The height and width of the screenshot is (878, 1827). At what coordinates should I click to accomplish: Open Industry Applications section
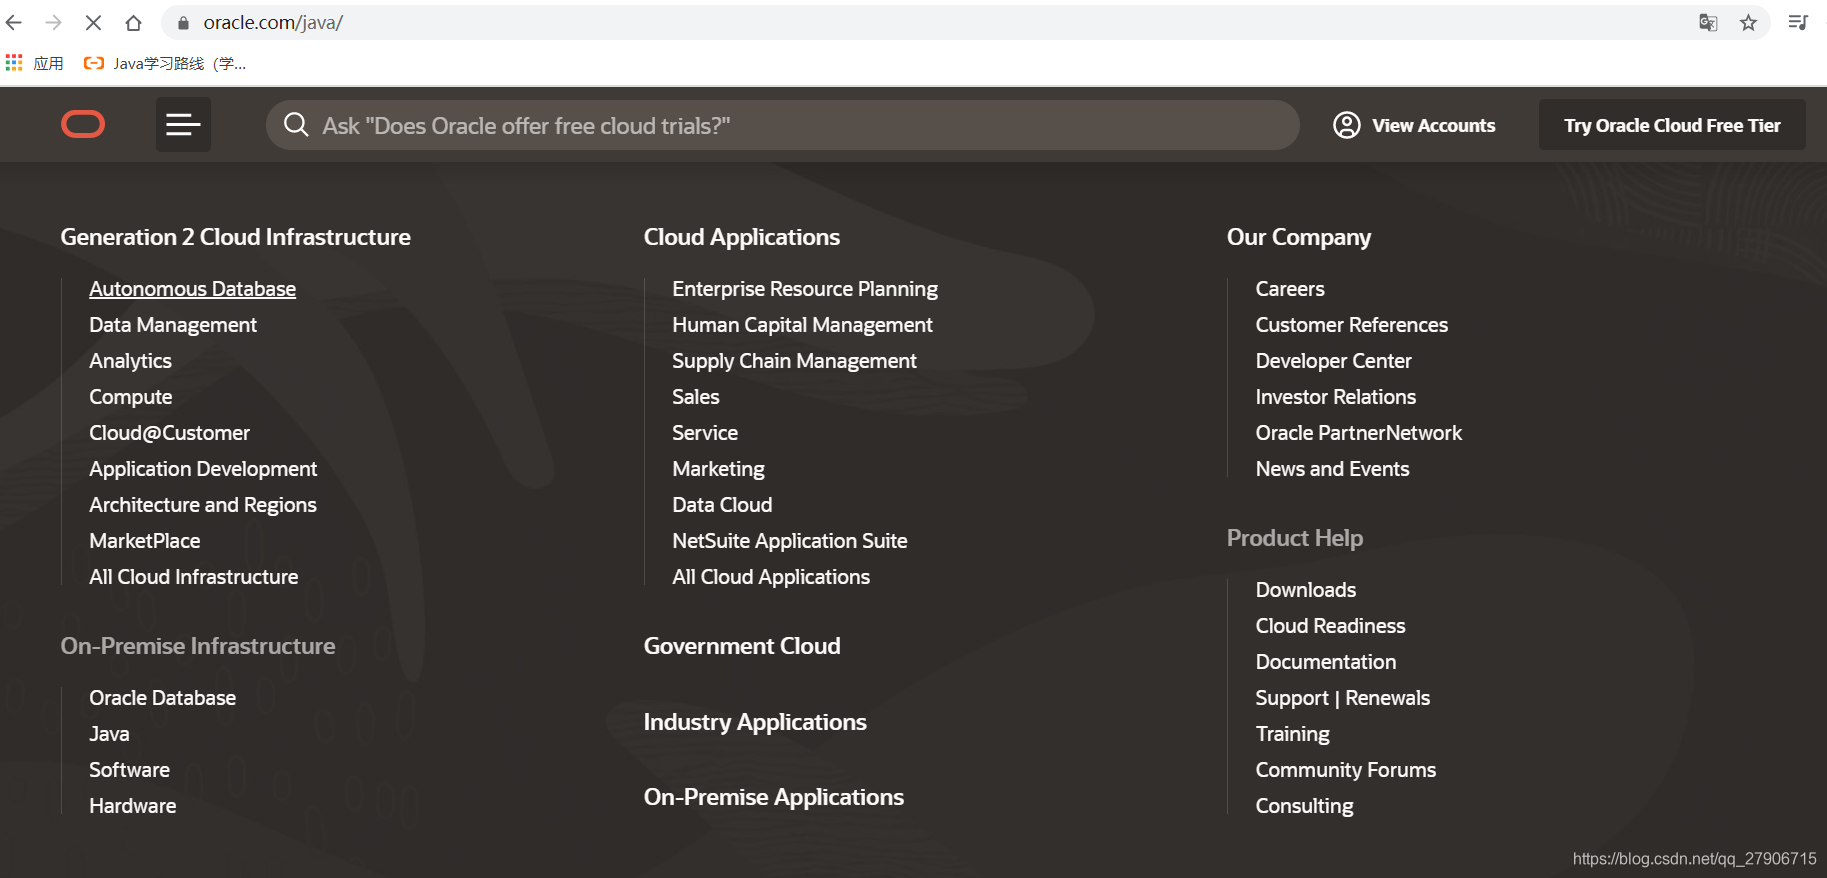tap(755, 722)
